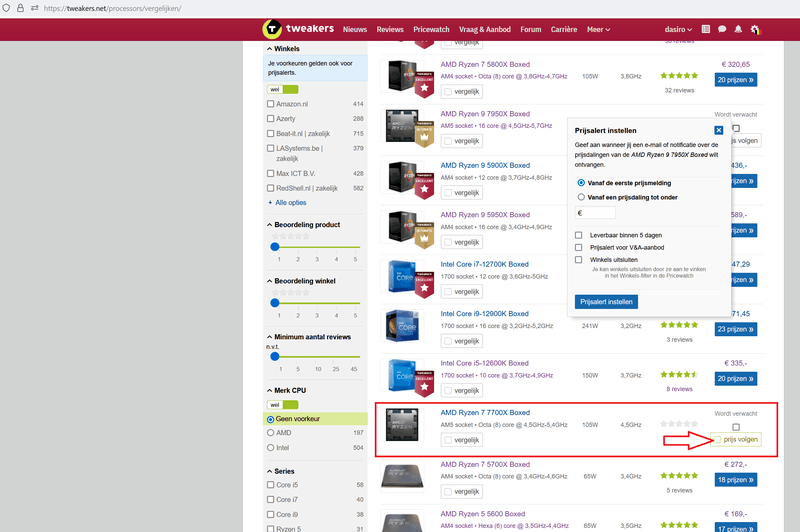
Task: Click AMD Ryzen 7 5800X product thumbnail
Action: point(403,76)
